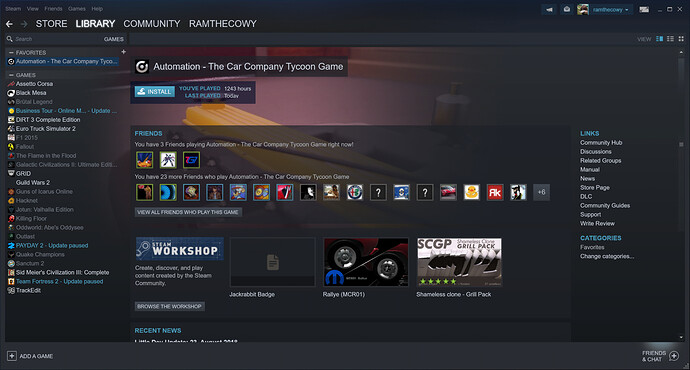Select Euro Truck Simulator 2
Image resolution: width=690 pixels, height=370 pixels.
click(46, 128)
